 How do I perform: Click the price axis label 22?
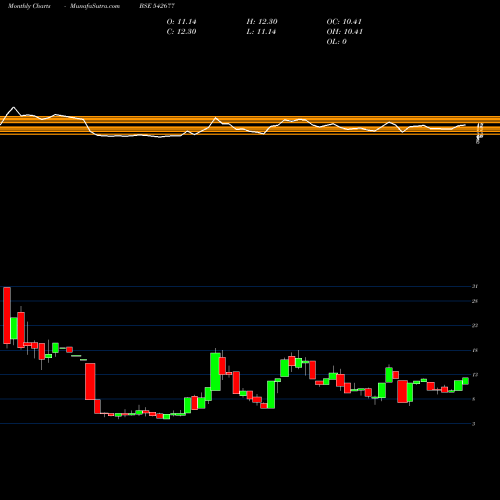click(475, 326)
